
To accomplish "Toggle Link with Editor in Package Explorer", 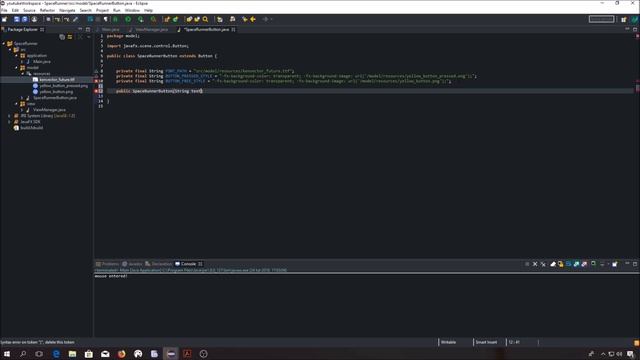I will coord(70,37).
